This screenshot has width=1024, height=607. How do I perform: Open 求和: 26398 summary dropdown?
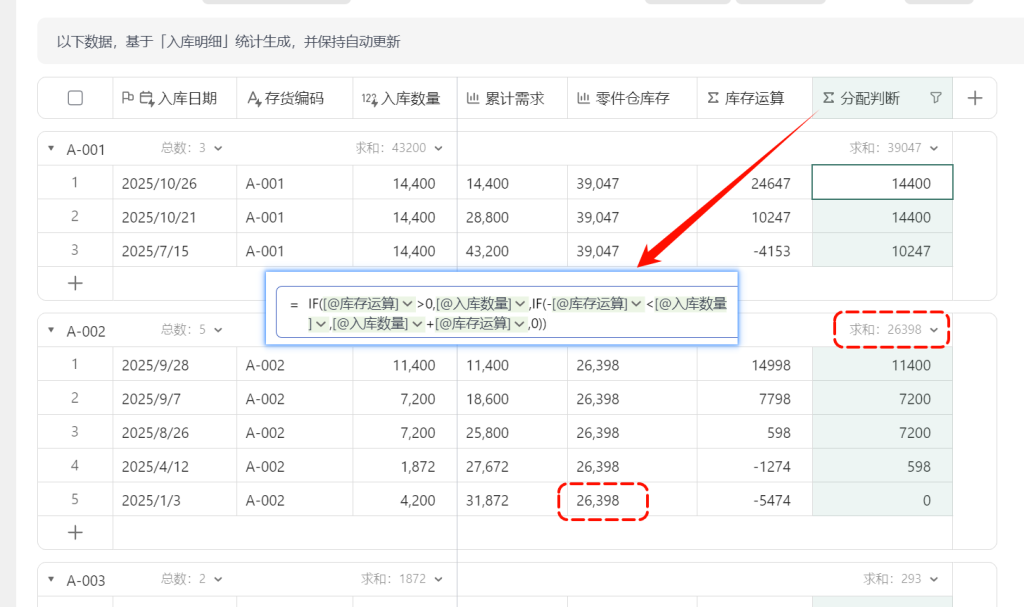(893, 330)
